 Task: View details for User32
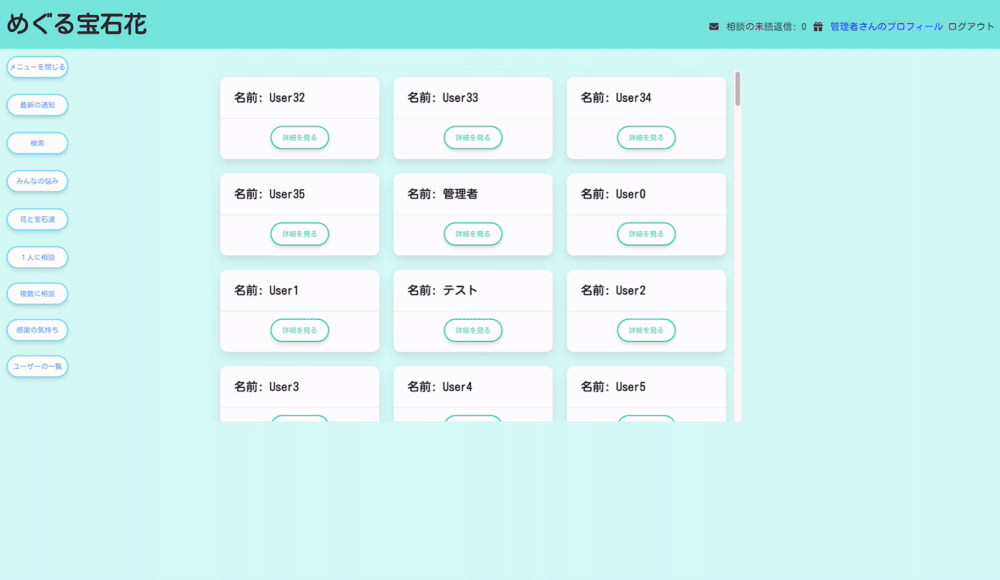(300, 138)
